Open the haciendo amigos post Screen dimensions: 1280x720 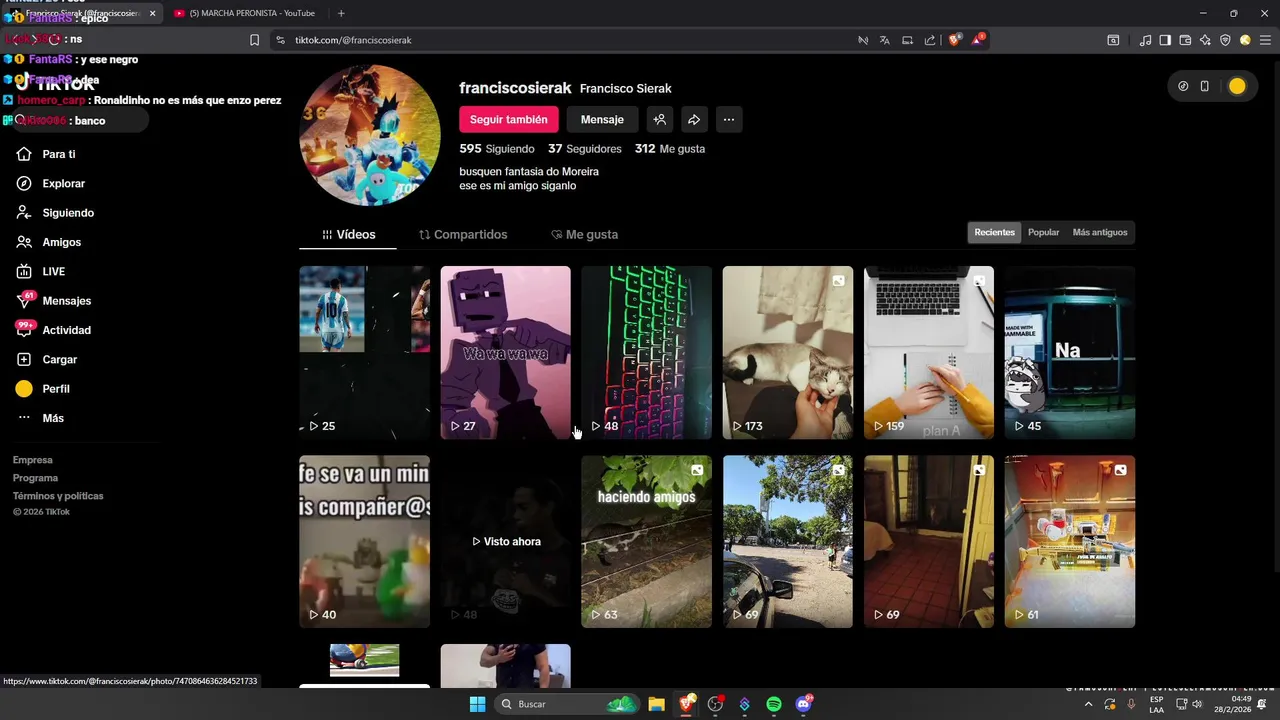pyautogui.click(x=646, y=541)
